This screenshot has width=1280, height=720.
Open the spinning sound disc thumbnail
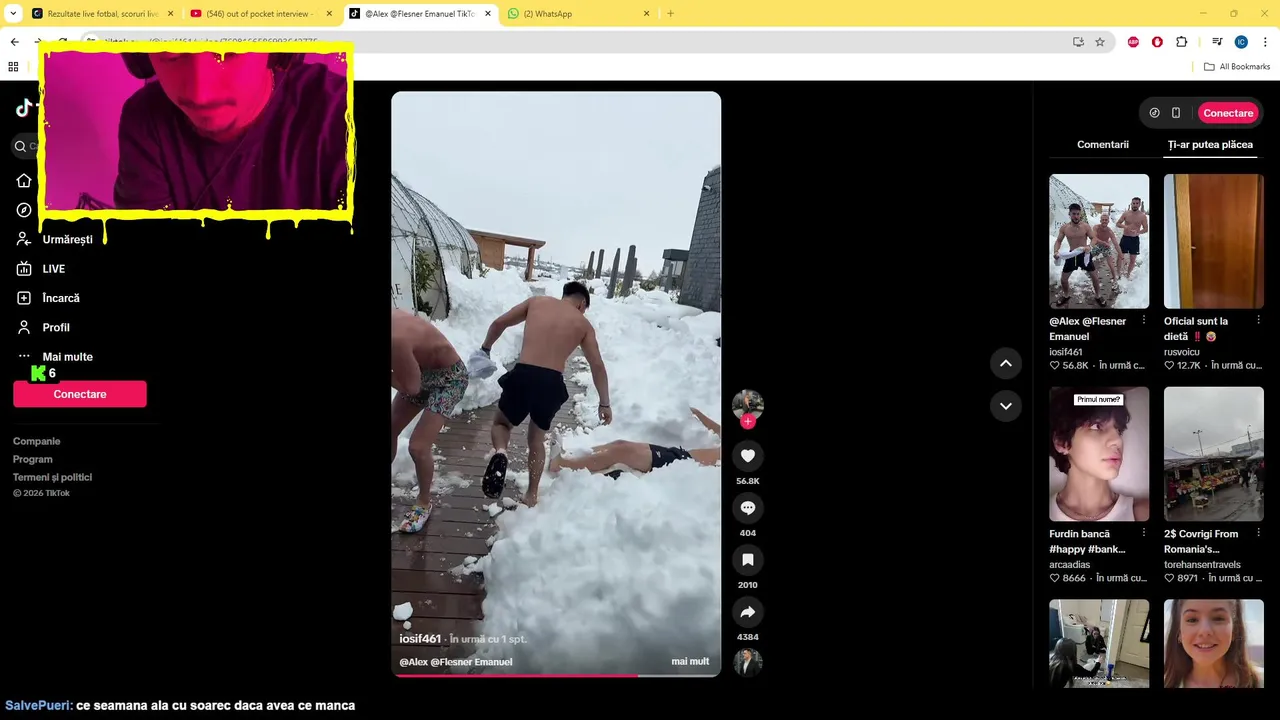[747, 662]
